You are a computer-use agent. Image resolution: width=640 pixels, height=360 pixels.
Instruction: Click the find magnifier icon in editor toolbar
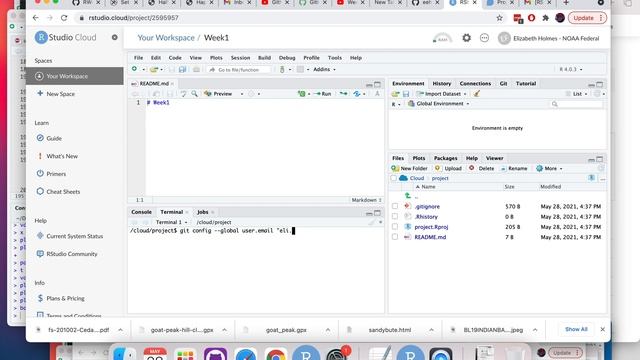click(194, 94)
